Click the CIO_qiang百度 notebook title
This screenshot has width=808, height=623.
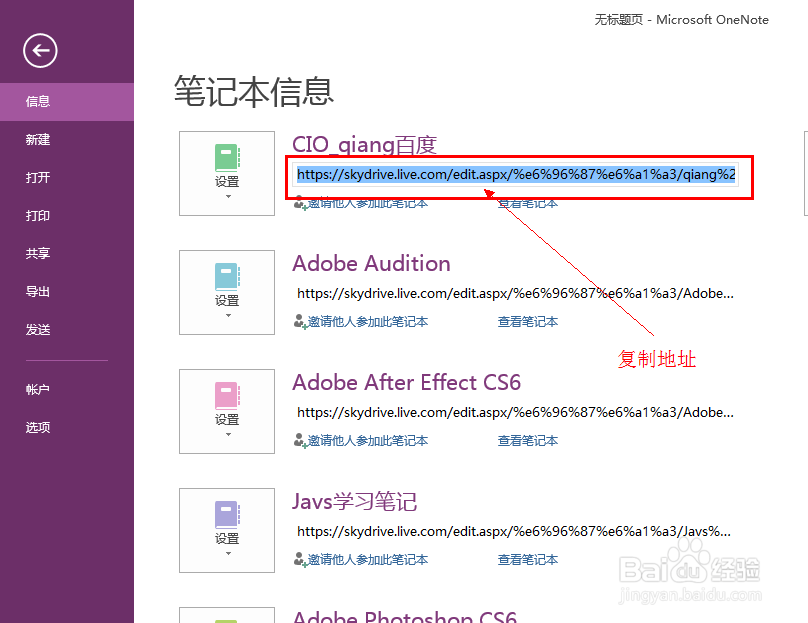pos(364,145)
